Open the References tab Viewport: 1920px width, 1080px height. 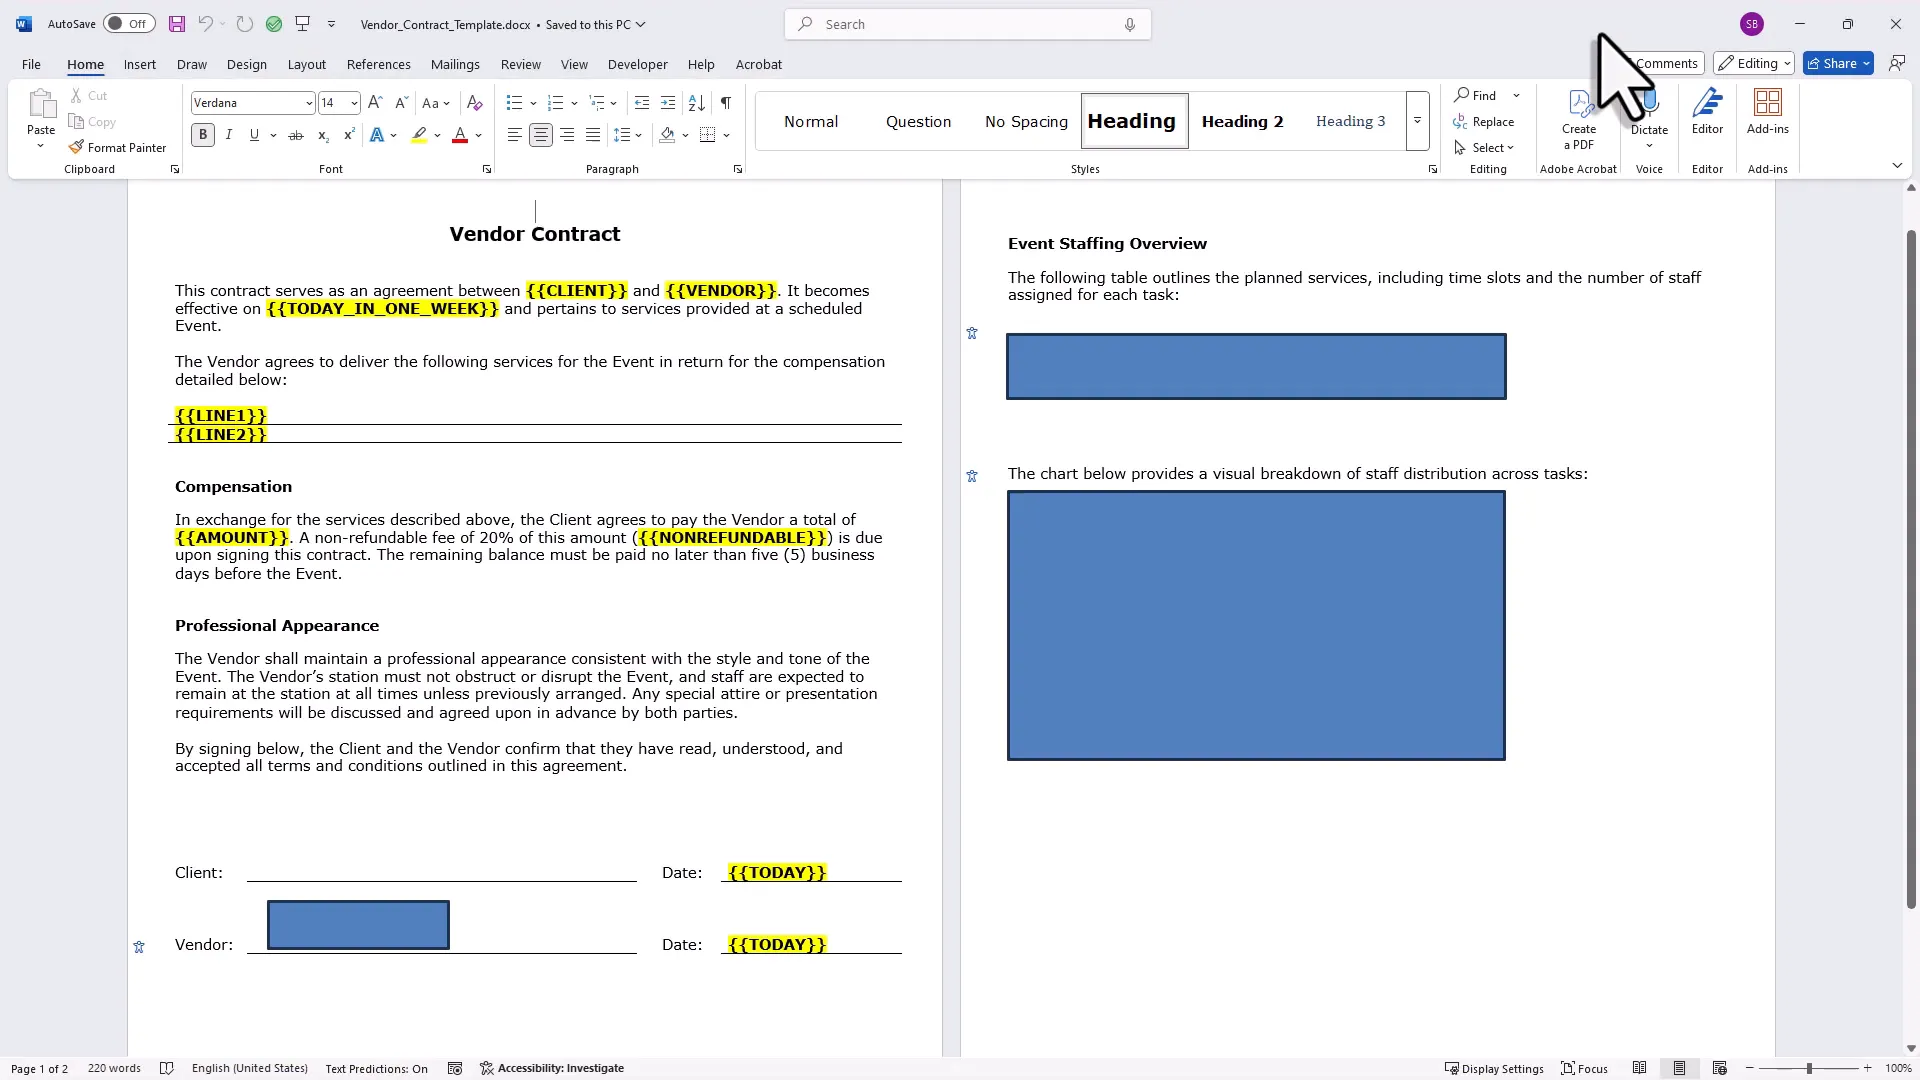[378, 64]
